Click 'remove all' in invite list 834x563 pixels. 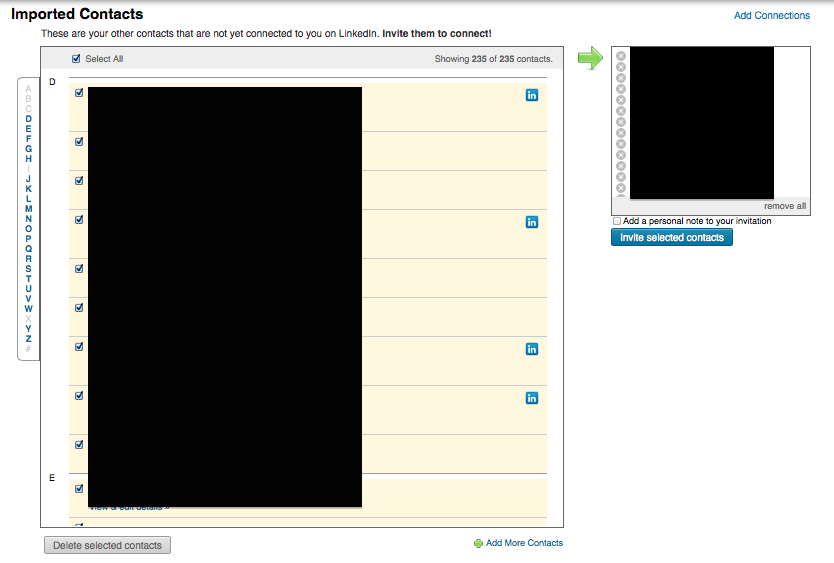tap(784, 206)
